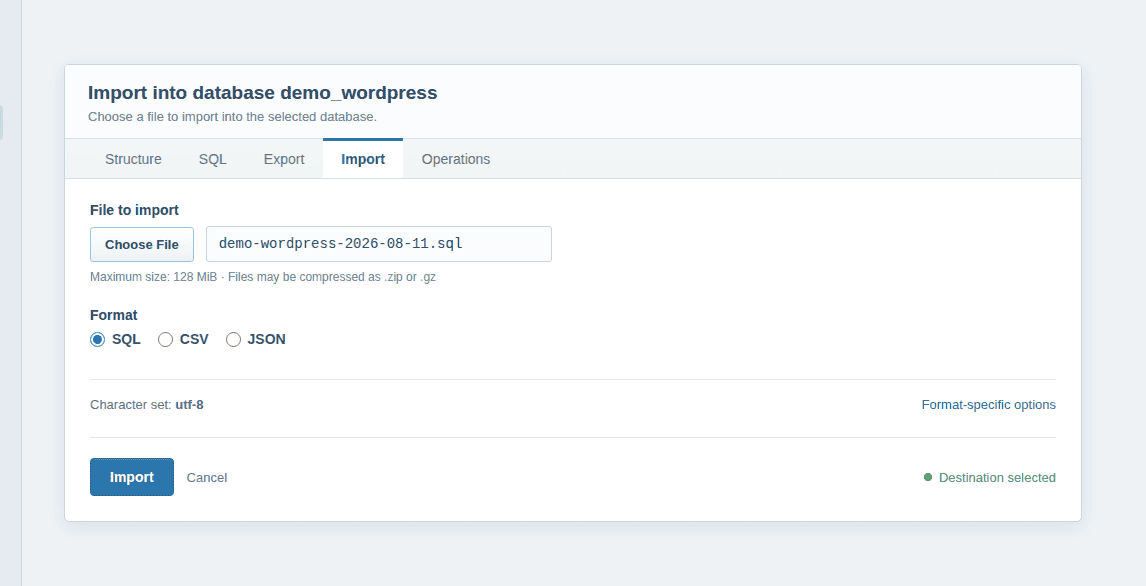Click the demo-wordpress-2026-08-11.sql filename field
1146x586 pixels.
pos(379,244)
